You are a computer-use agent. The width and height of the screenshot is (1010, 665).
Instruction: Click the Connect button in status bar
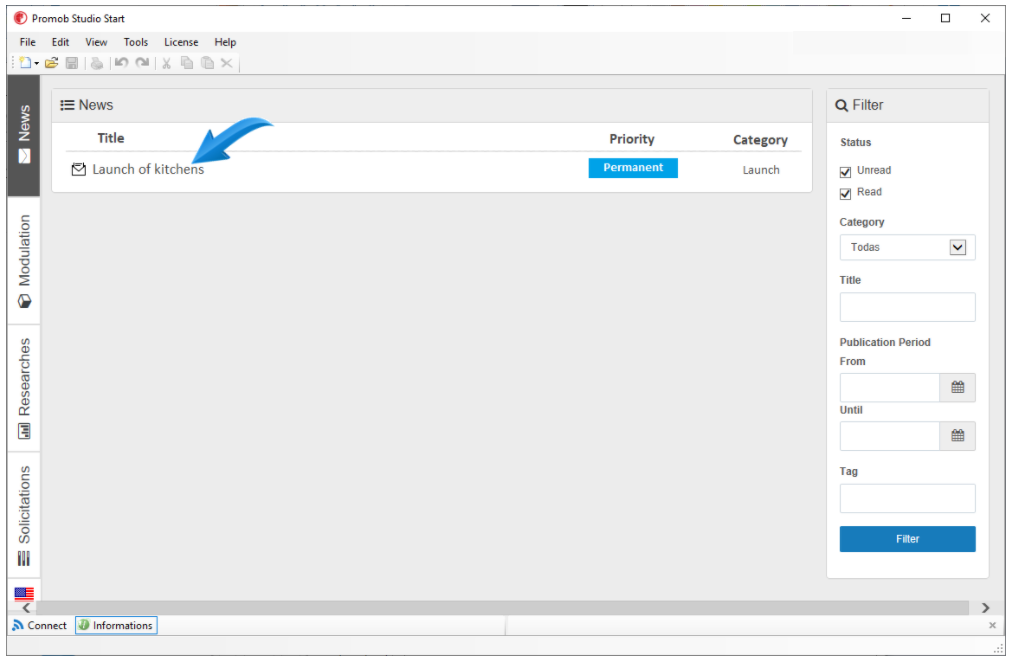pyautogui.click(x=39, y=625)
